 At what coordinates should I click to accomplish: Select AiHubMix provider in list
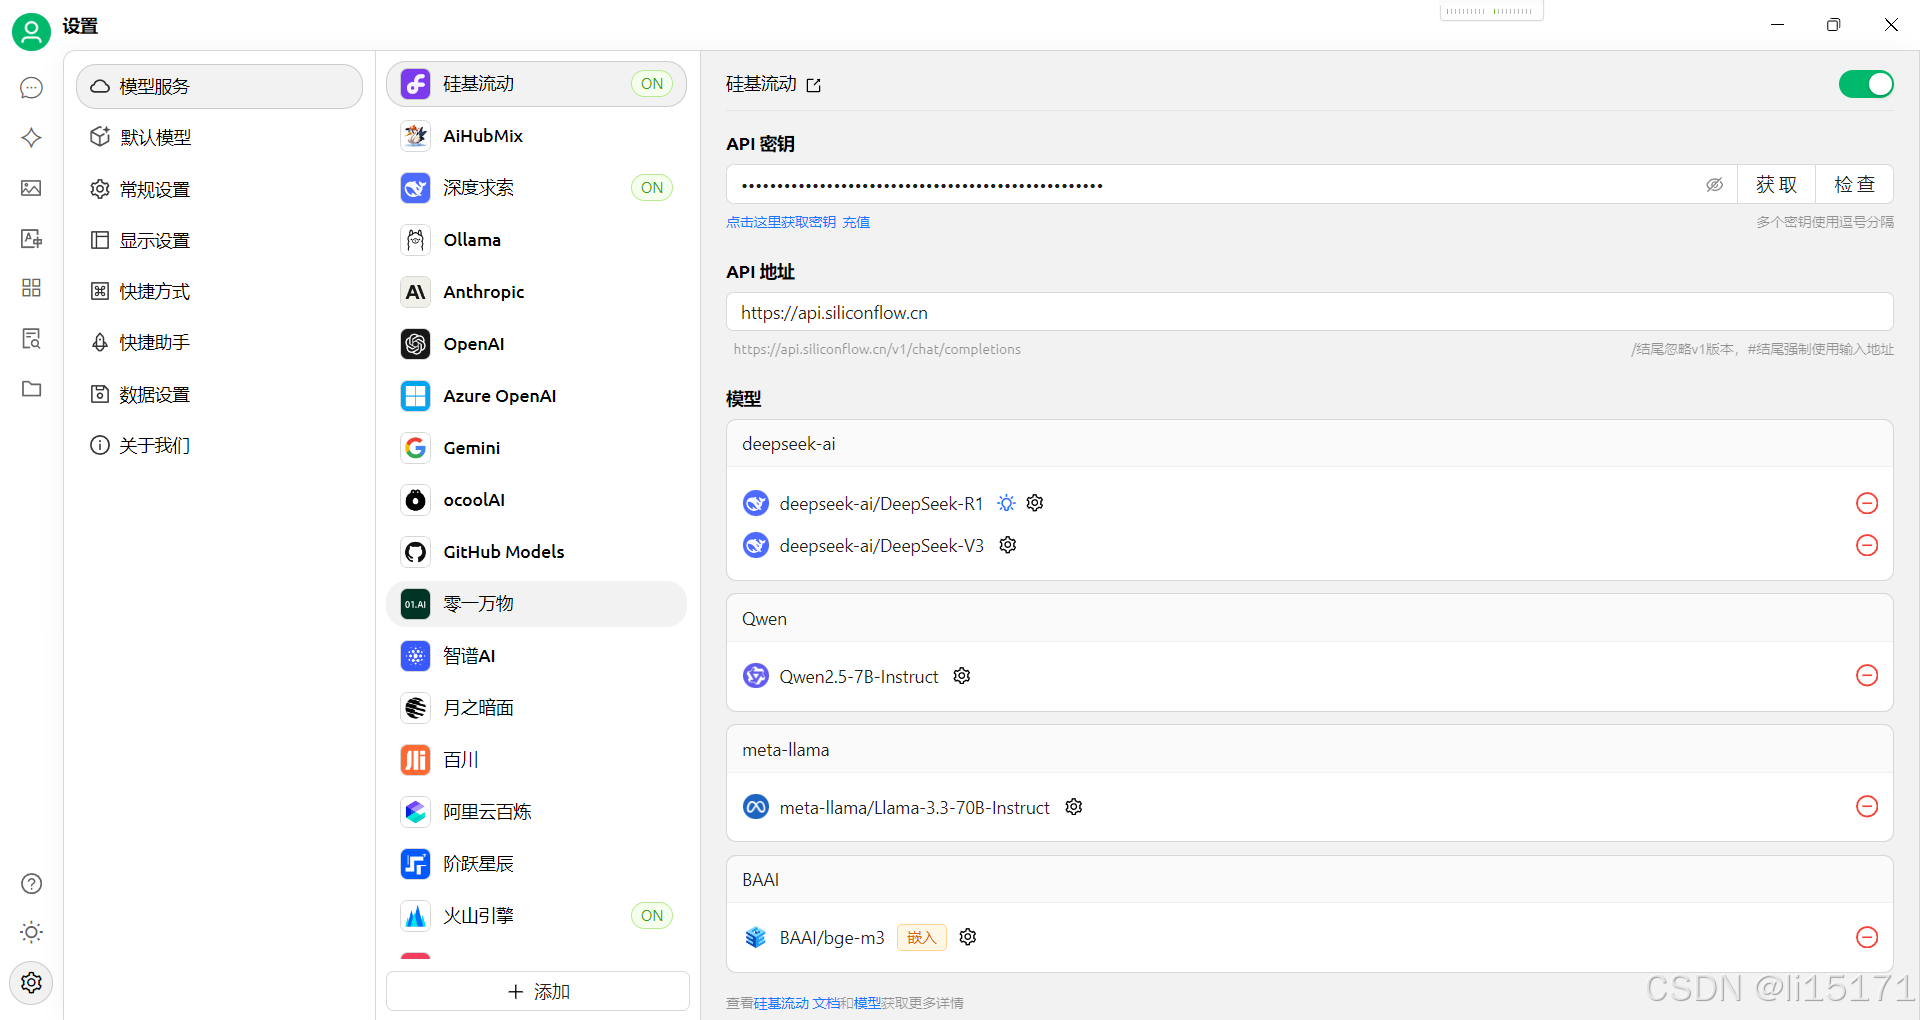tap(536, 136)
